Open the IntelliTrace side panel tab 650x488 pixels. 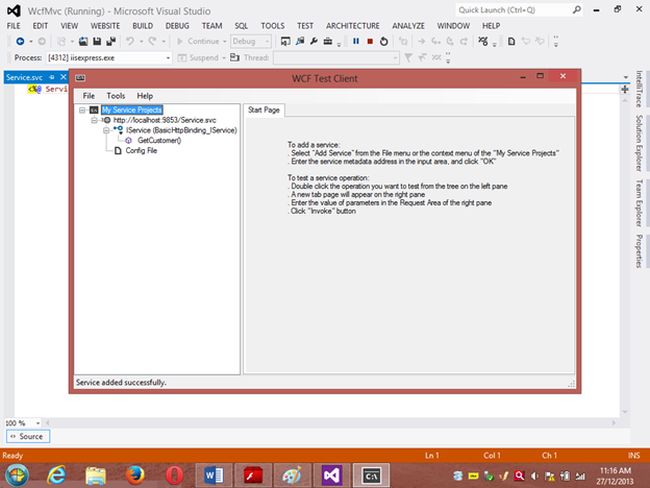(x=639, y=89)
